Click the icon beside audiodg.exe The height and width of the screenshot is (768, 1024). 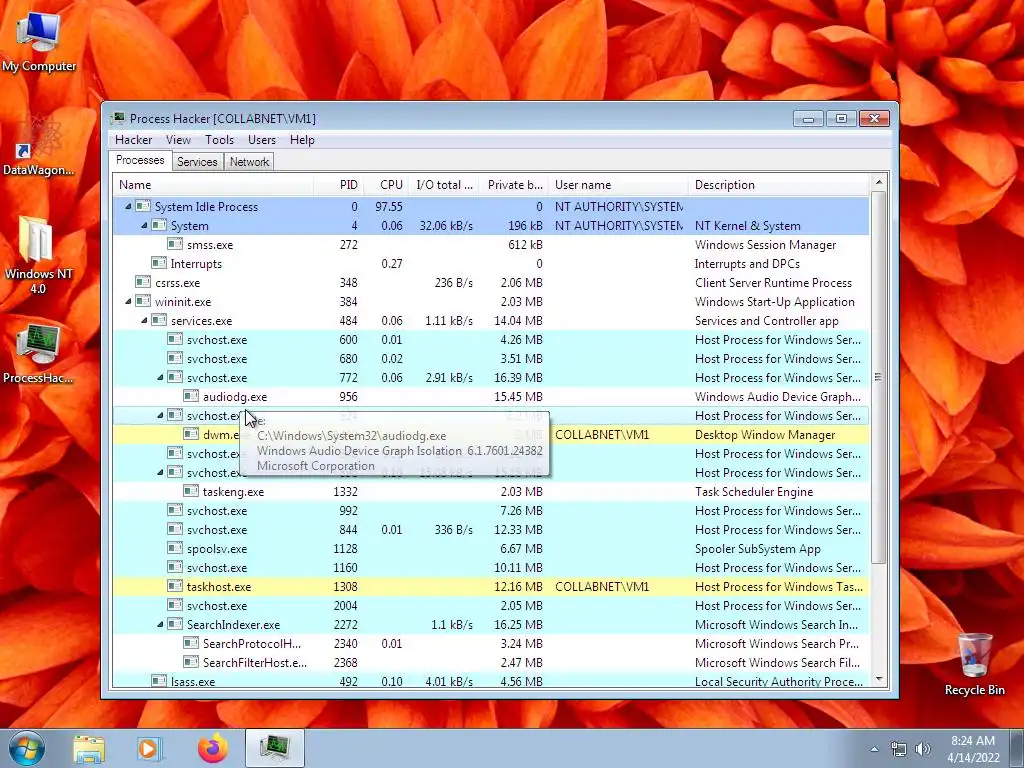(191, 396)
